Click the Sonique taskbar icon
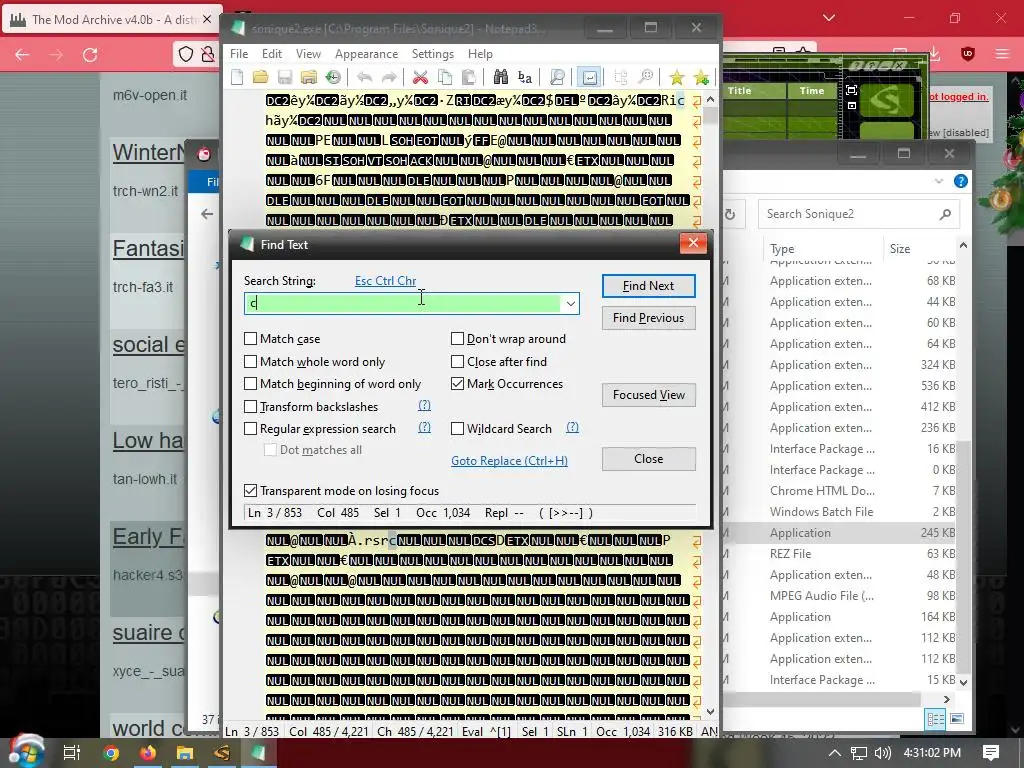1024x768 pixels. coord(222,753)
